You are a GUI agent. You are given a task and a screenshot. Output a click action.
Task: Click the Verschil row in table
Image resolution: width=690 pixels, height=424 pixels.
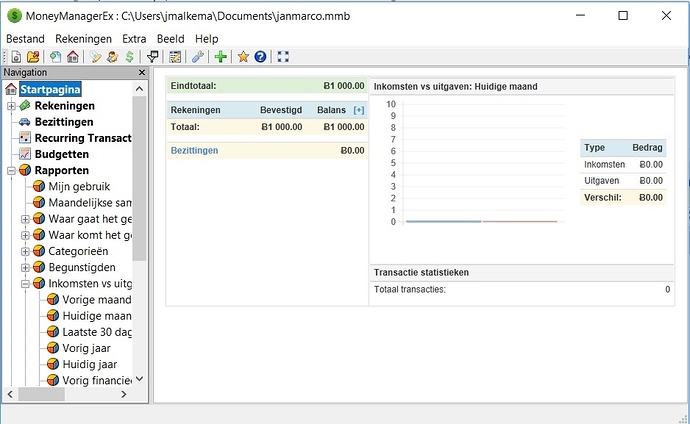pos(623,197)
